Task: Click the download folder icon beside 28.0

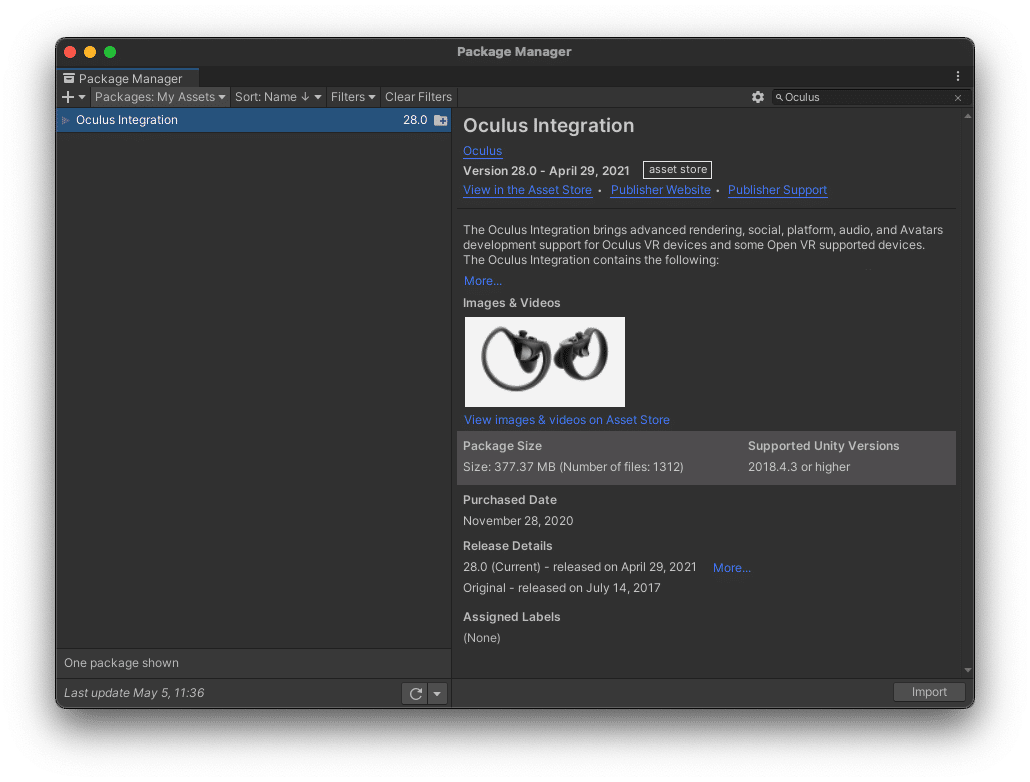Action: click(x=441, y=120)
